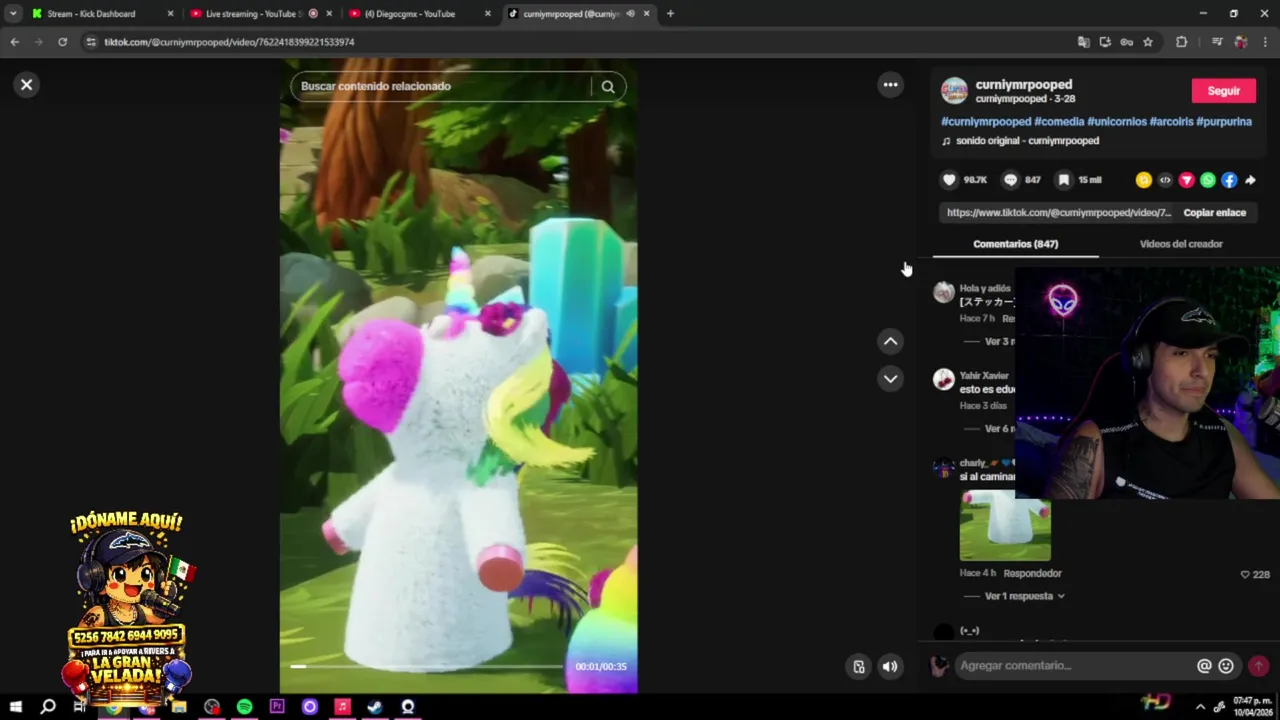Close the TikTok video viewer
The image size is (1280, 720).
(27, 85)
